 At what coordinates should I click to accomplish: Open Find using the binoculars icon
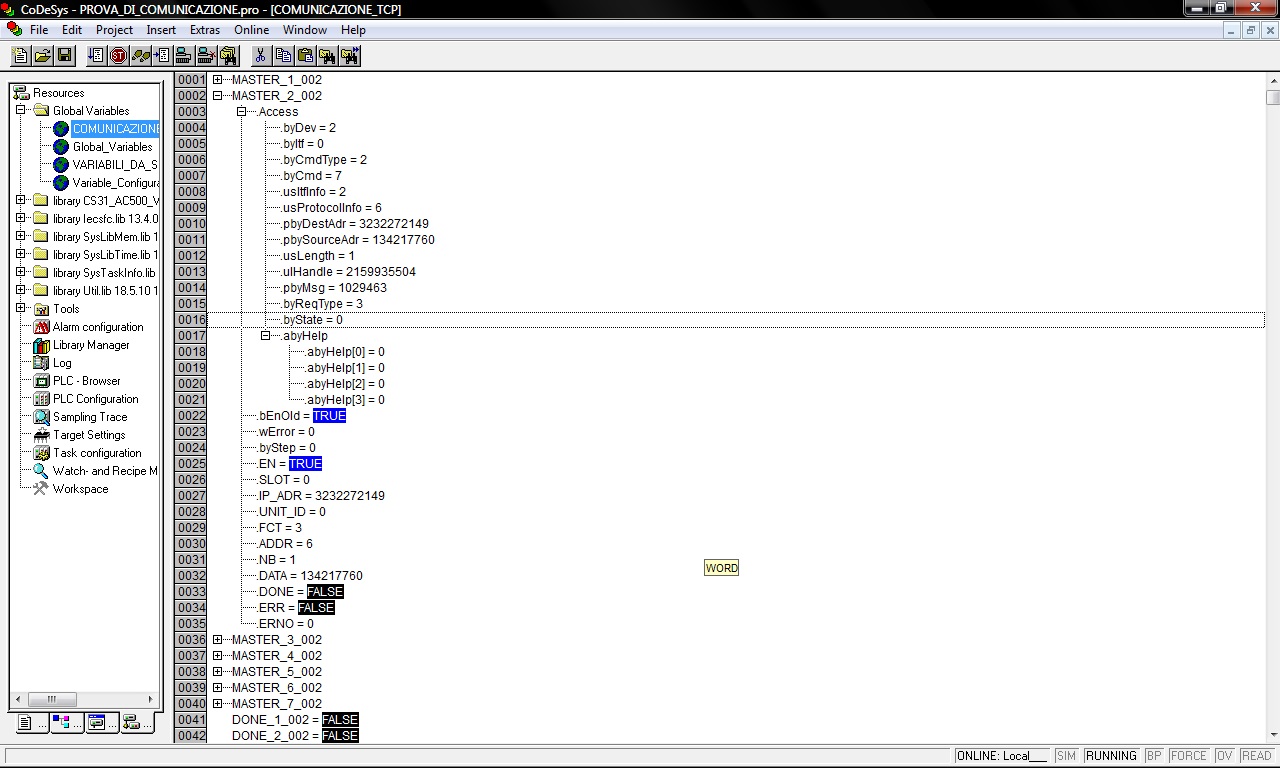[328, 55]
